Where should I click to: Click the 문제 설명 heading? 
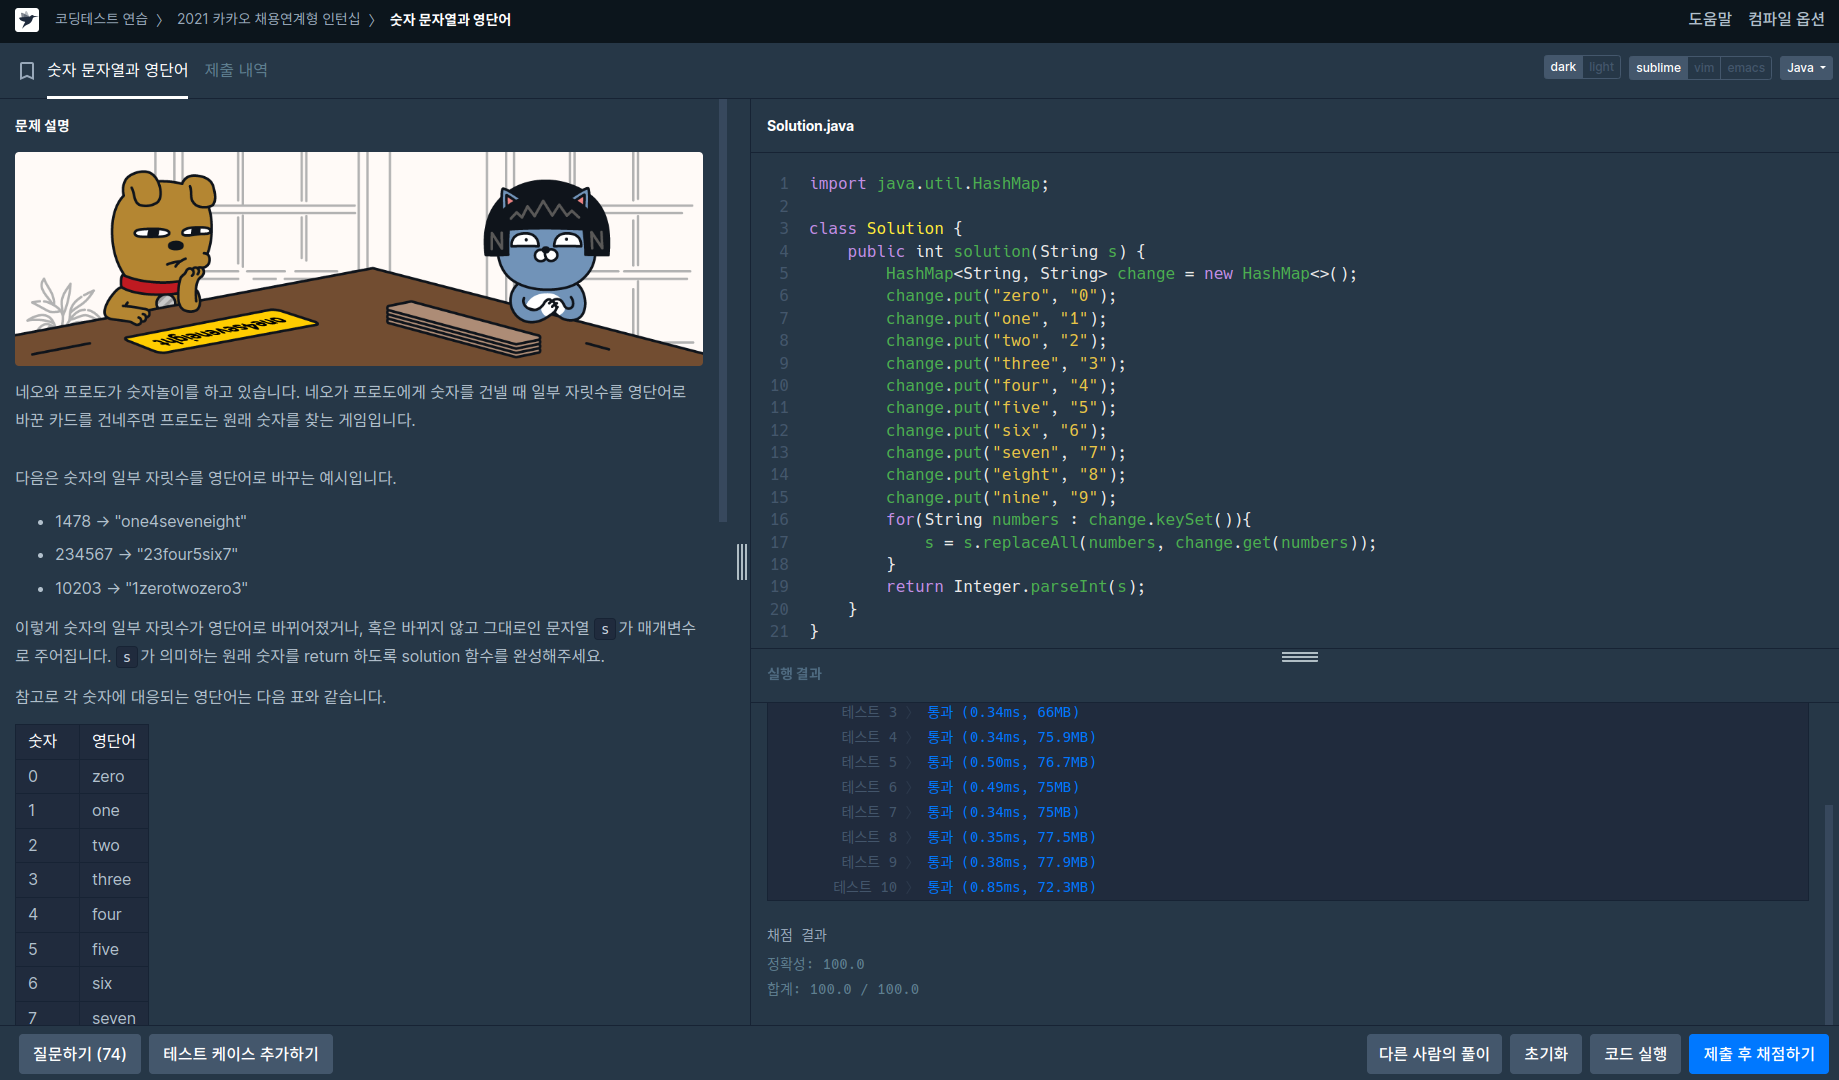point(42,126)
